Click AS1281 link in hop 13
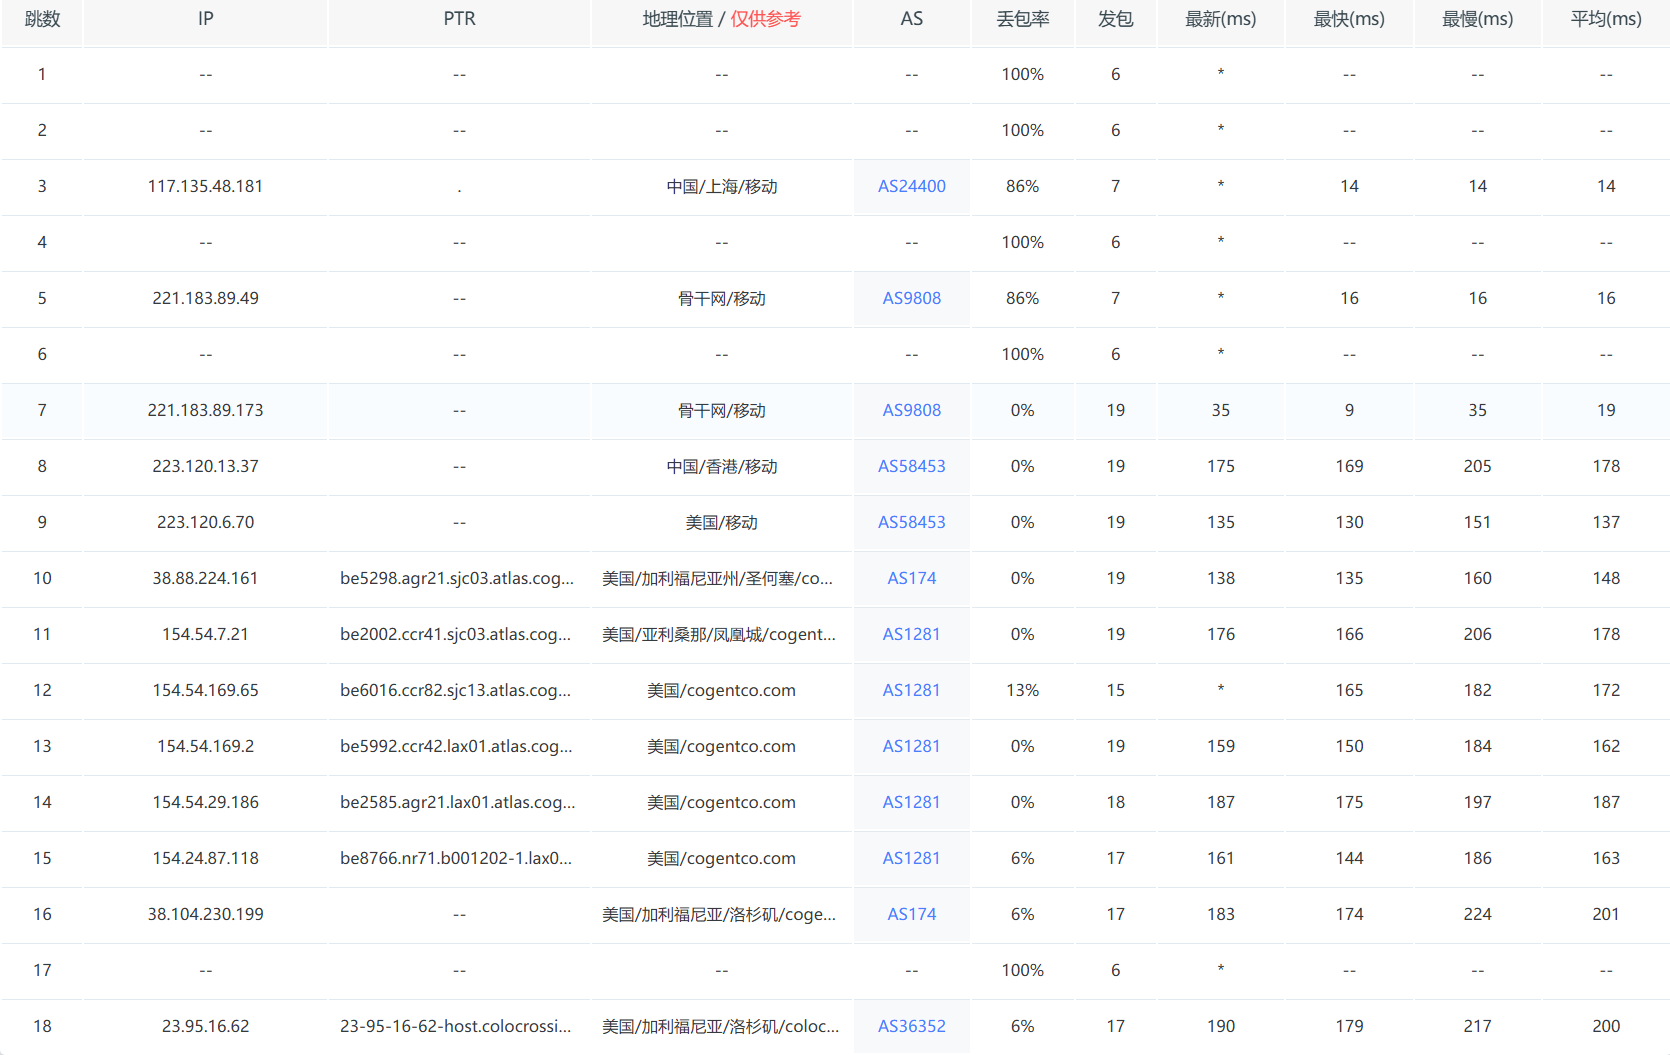This screenshot has height=1055, width=1670. [x=911, y=746]
